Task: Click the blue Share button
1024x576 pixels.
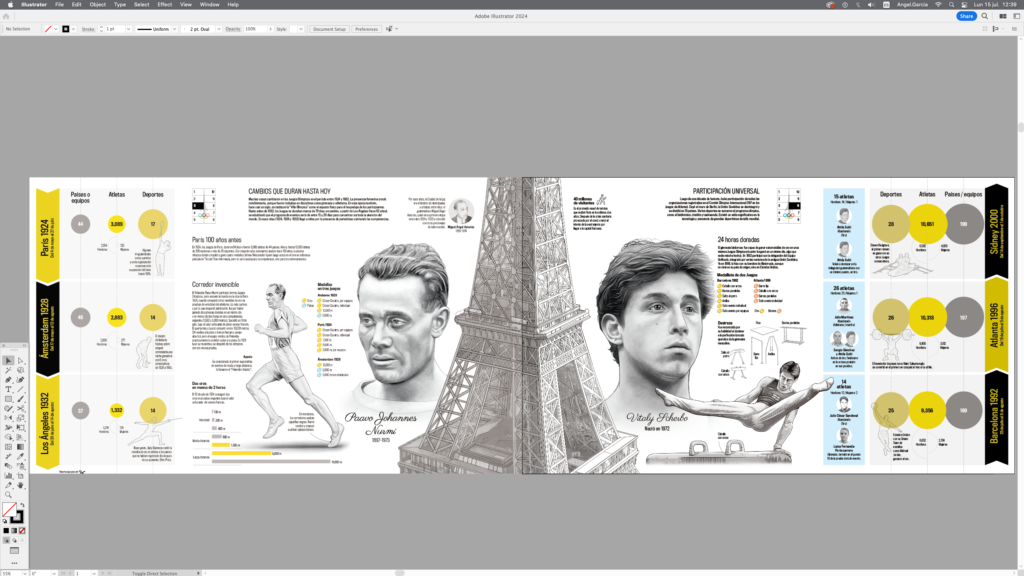Action: click(x=967, y=16)
